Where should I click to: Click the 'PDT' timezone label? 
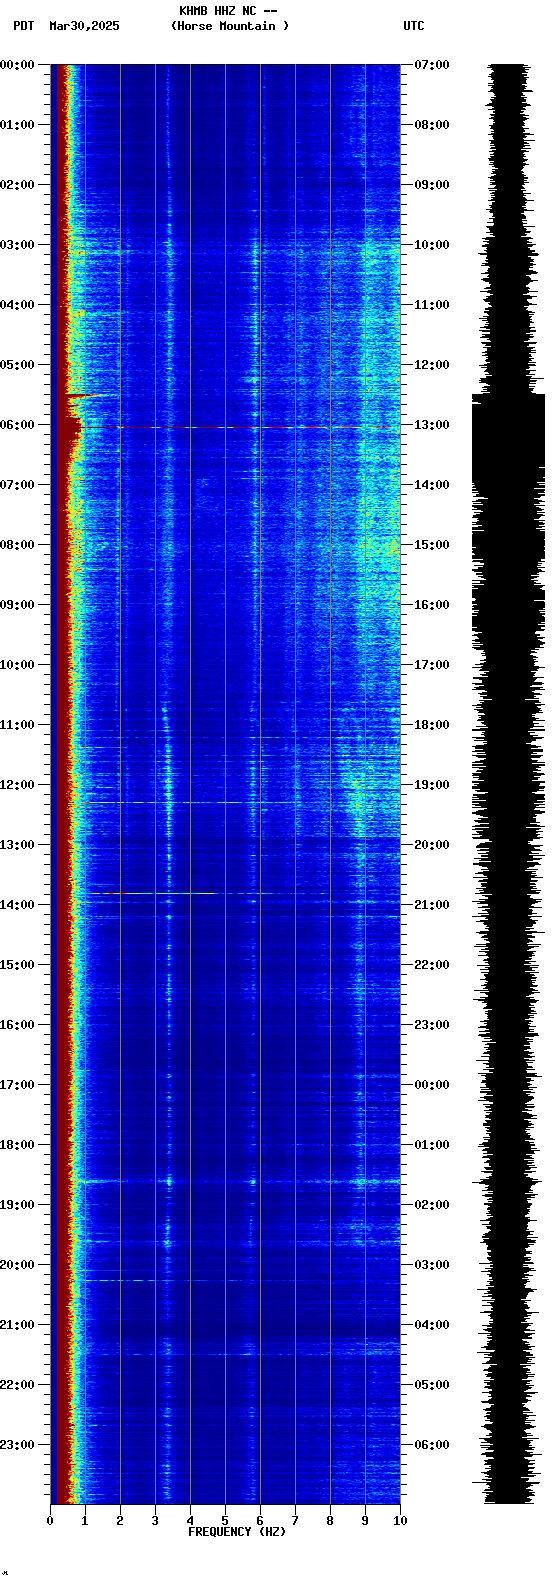click(23, 26)
